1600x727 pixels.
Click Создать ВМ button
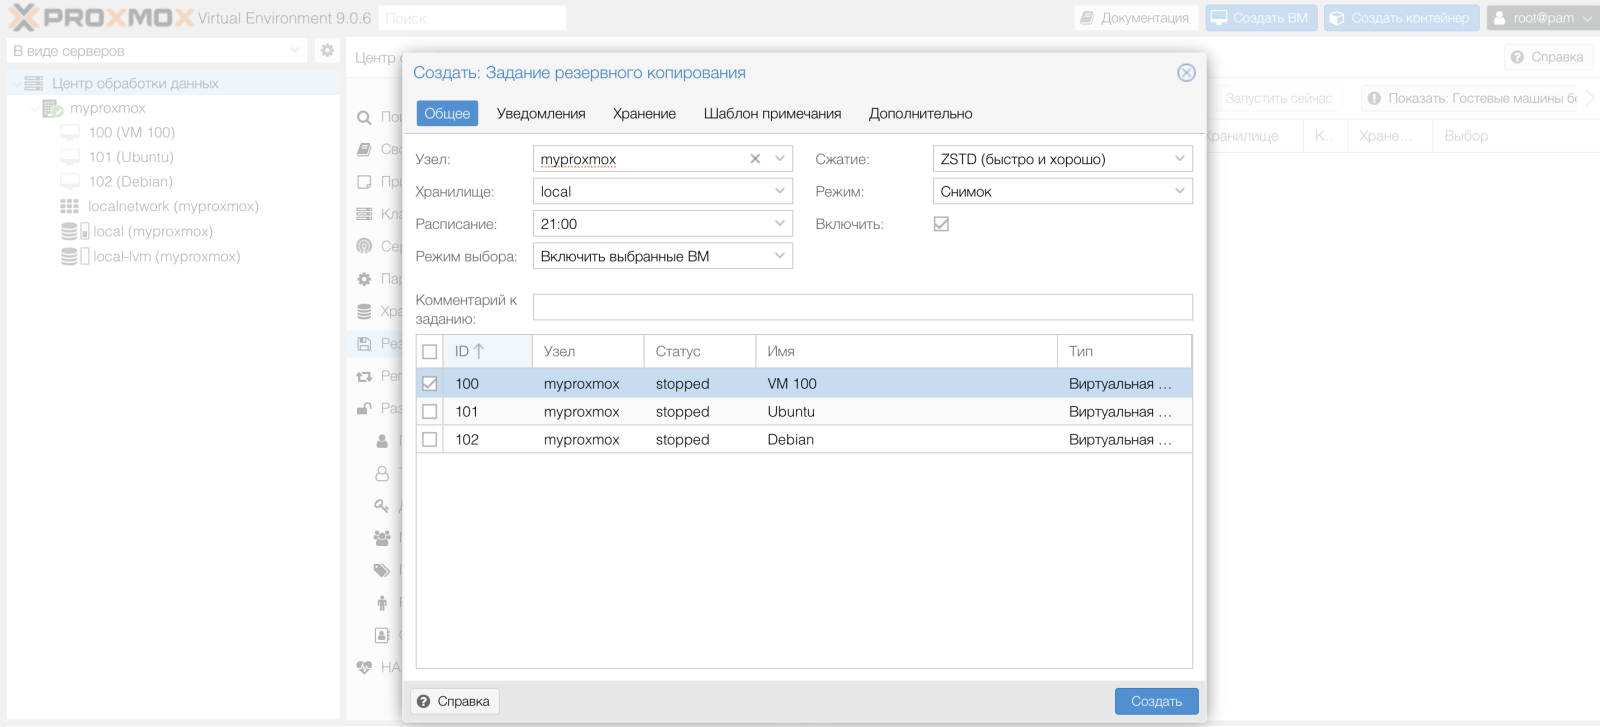1261,18
